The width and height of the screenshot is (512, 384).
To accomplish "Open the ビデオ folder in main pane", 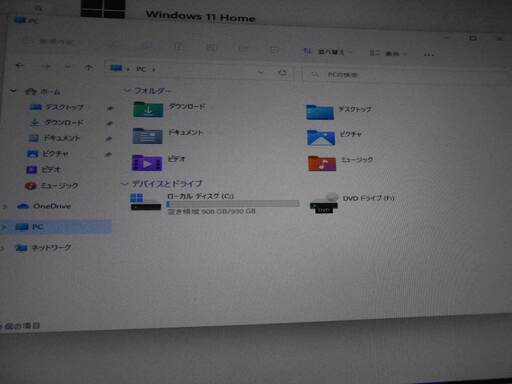I will 158,162.
